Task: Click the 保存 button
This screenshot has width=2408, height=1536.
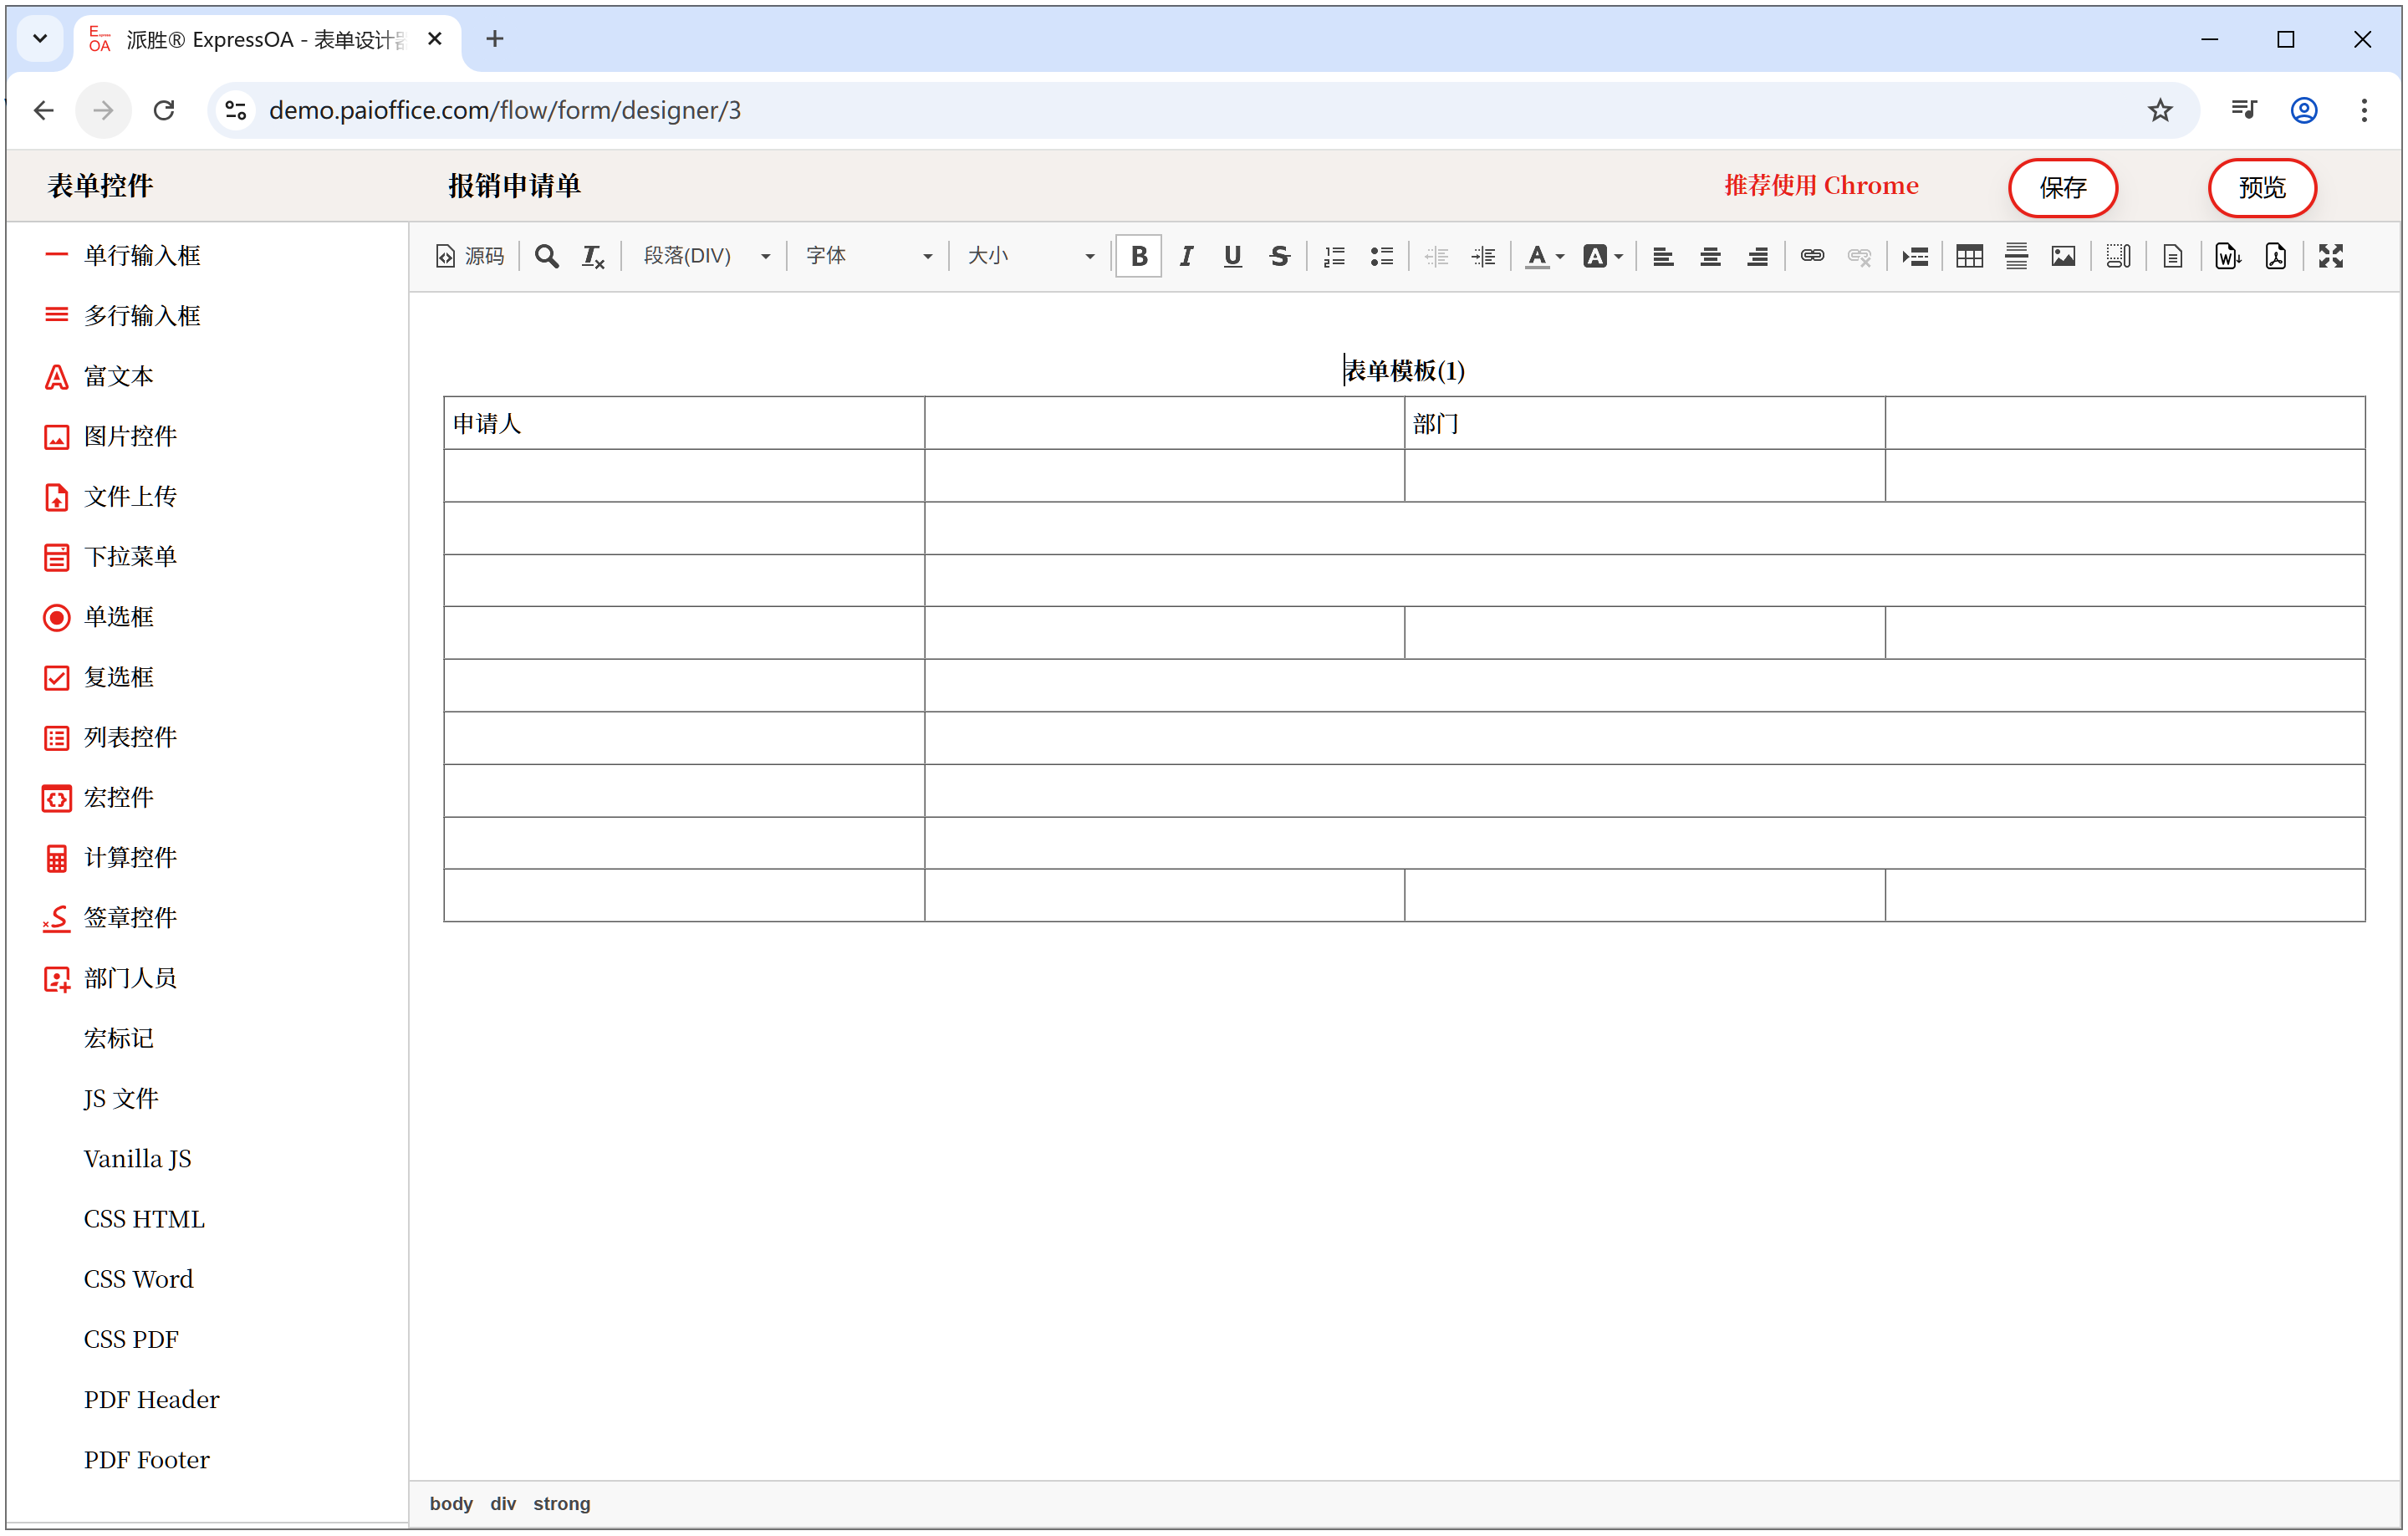Action: click(2062, 187)
